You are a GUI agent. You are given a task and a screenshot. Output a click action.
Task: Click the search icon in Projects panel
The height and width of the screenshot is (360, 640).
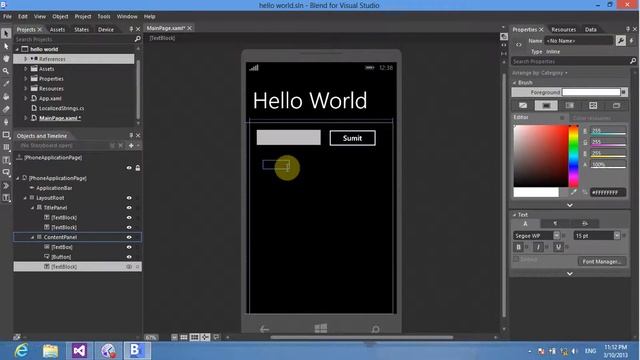tap(138, 39)
